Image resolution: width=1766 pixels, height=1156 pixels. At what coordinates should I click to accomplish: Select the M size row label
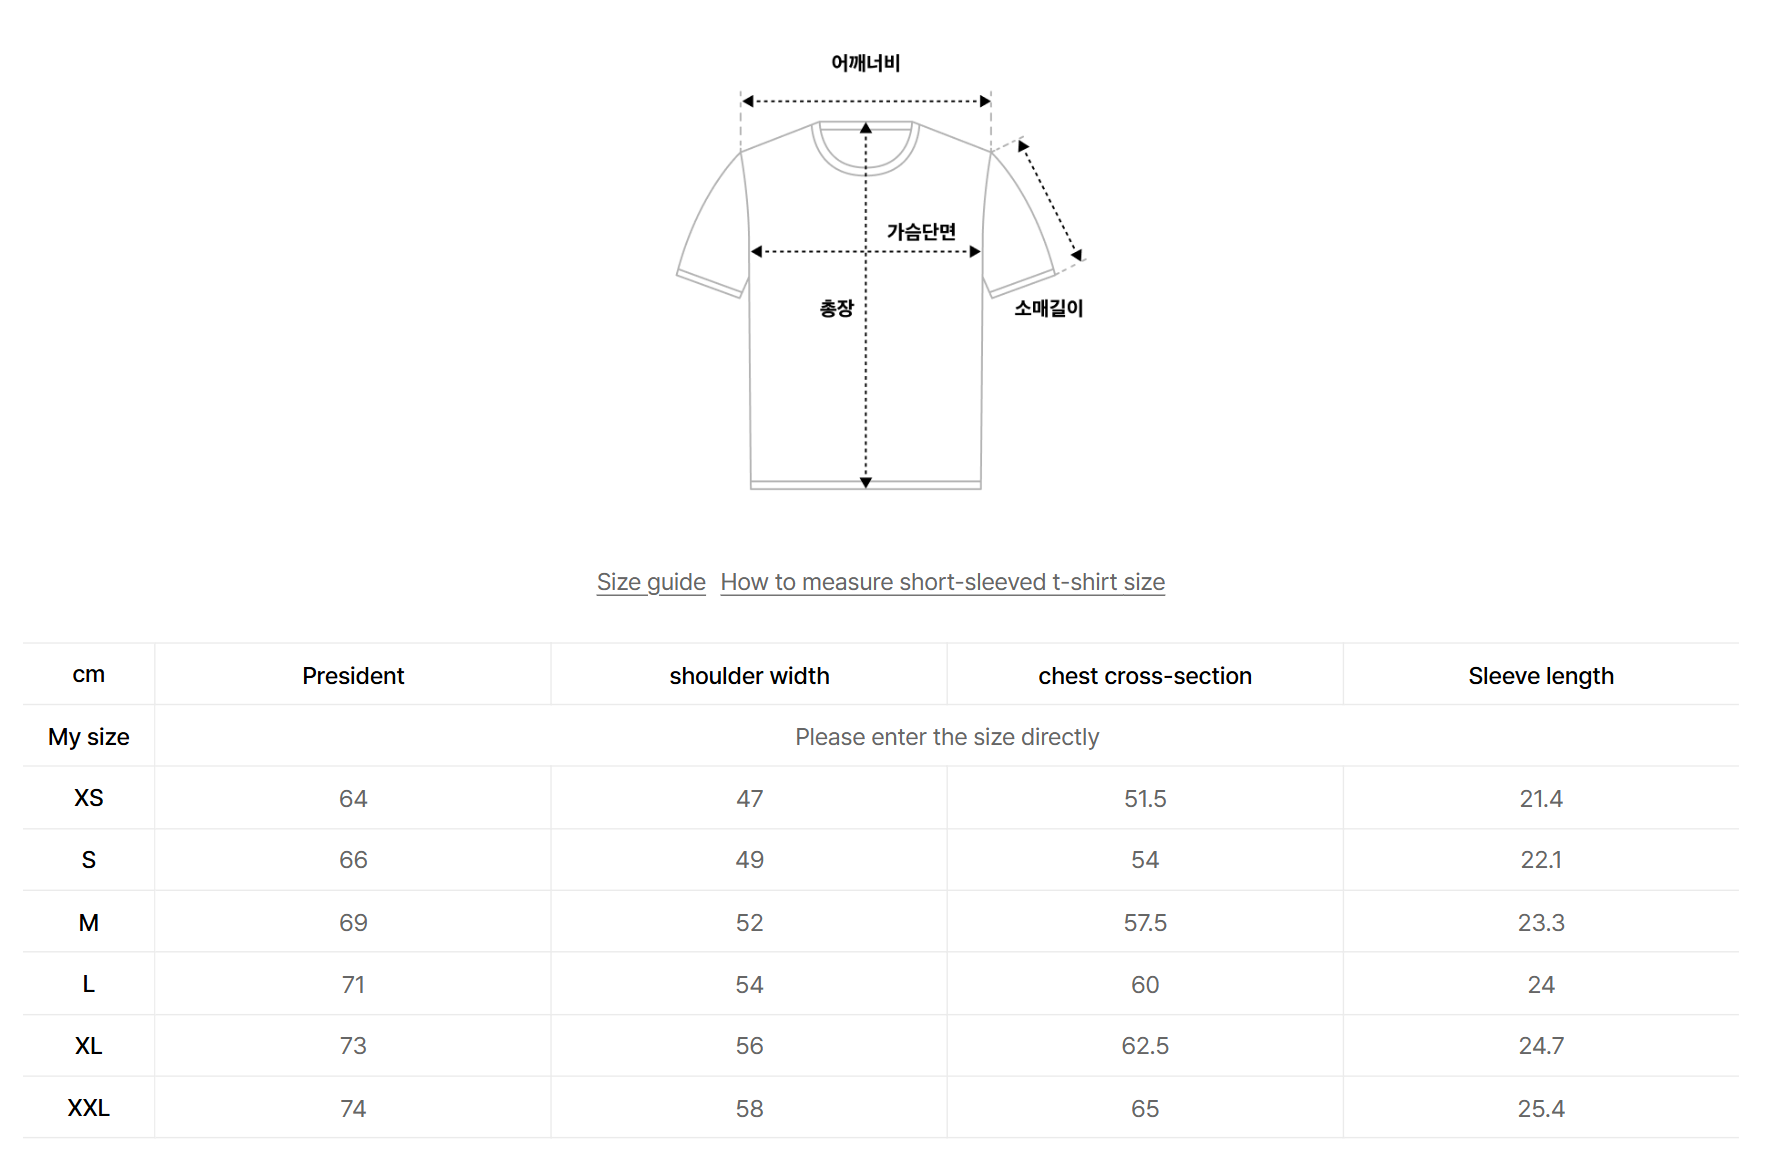89,922
